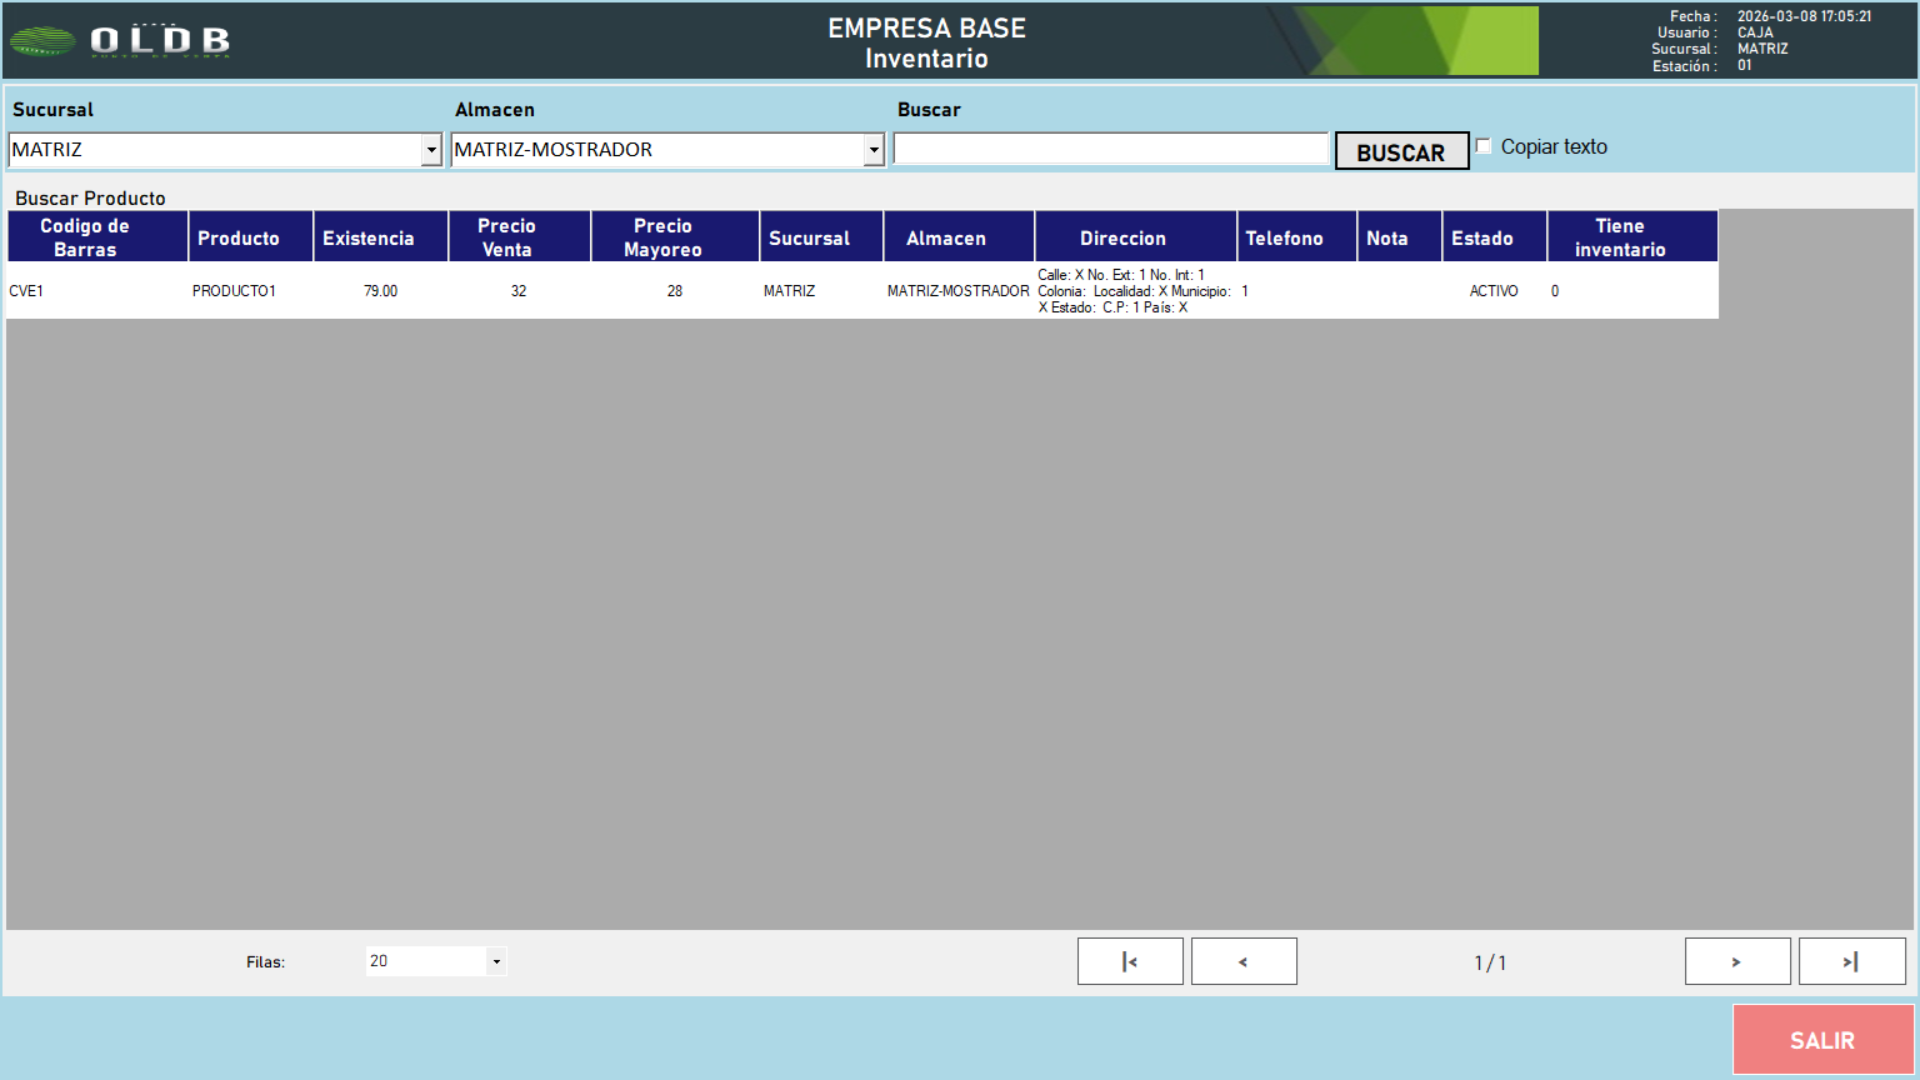The height and width of the screenshot is (1080, 1920).
Task: Sort by Existencia column header
Action: coord(368,238)
